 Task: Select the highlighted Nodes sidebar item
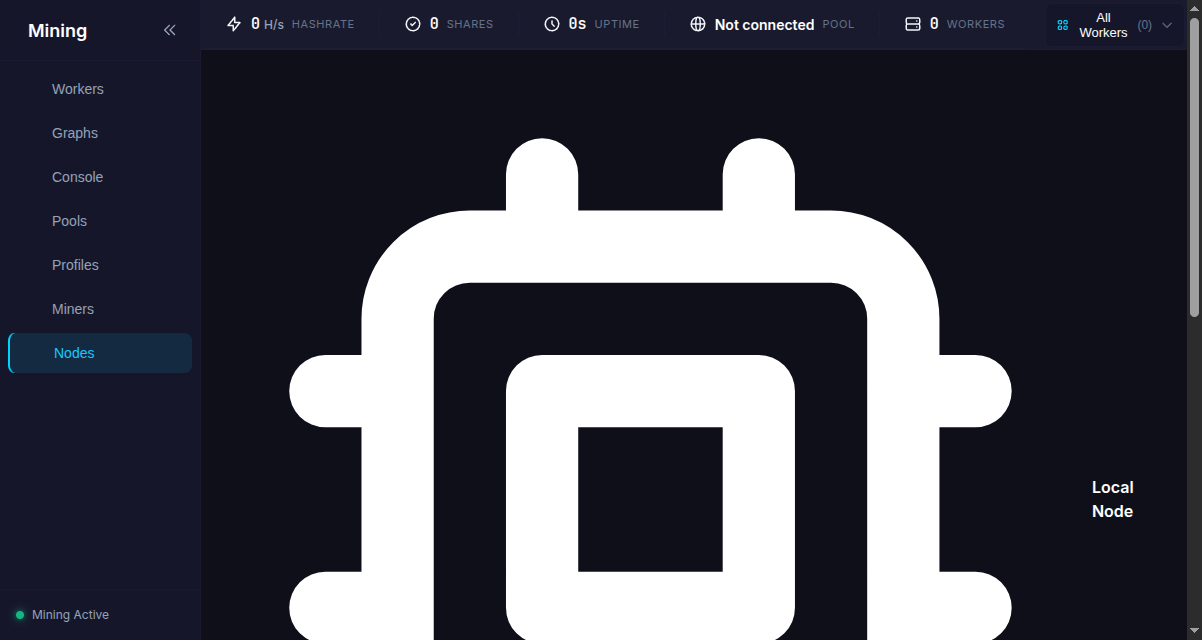pyautogui.click(x=74, y=353)
